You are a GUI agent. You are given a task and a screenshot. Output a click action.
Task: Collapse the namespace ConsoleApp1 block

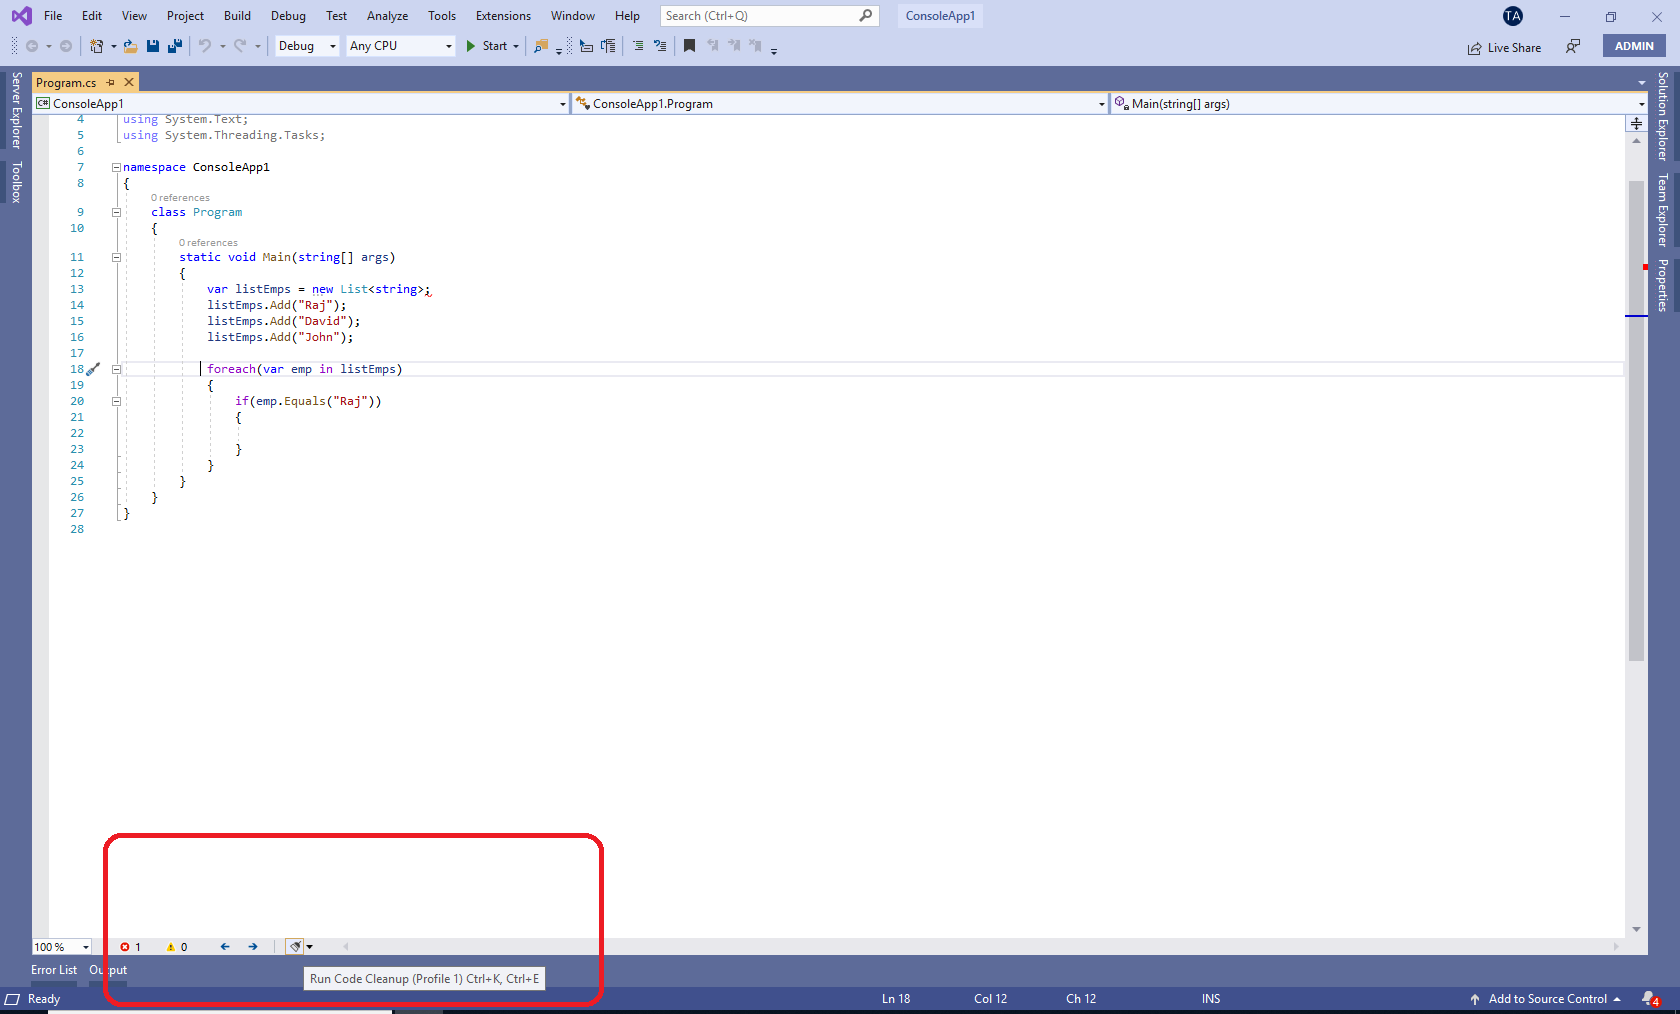point(116,167)
